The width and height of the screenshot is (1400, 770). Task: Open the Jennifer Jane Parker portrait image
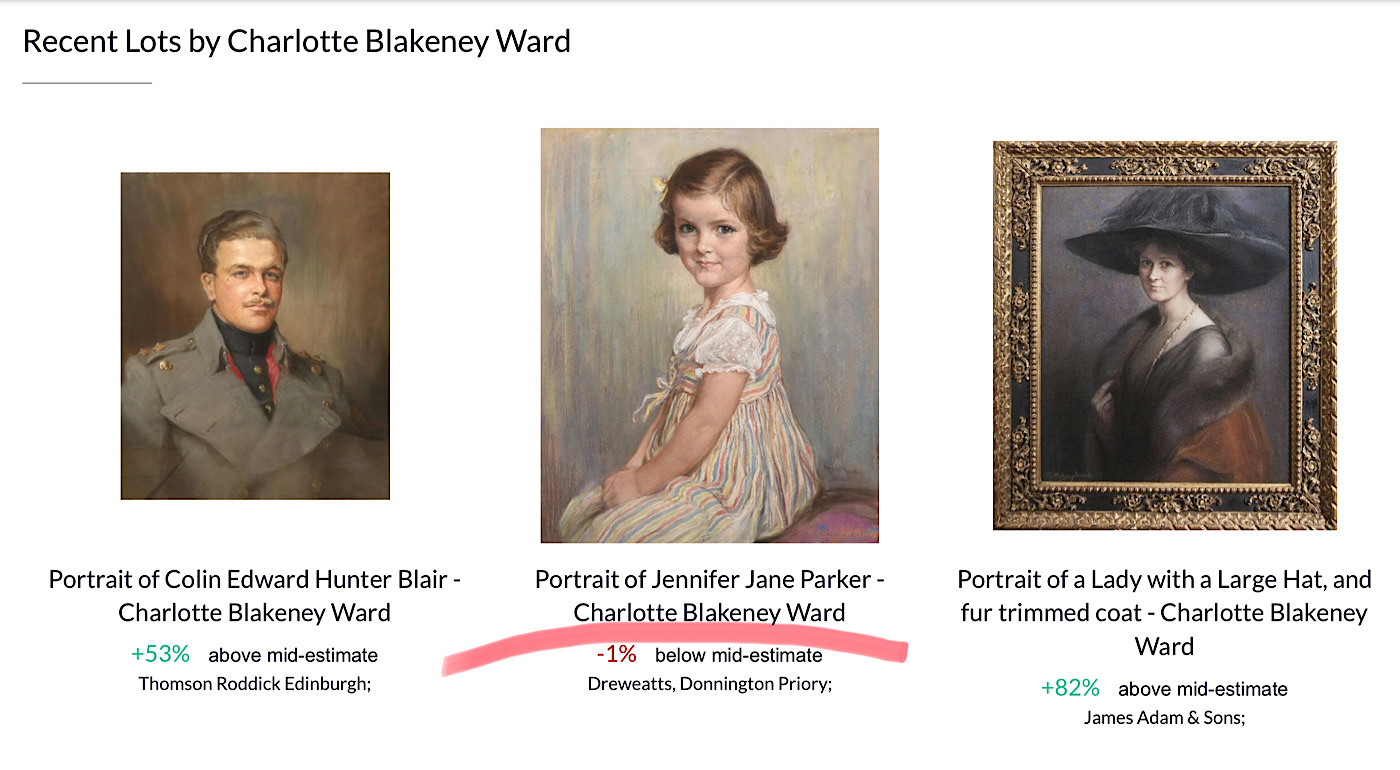tap(709, 335)
